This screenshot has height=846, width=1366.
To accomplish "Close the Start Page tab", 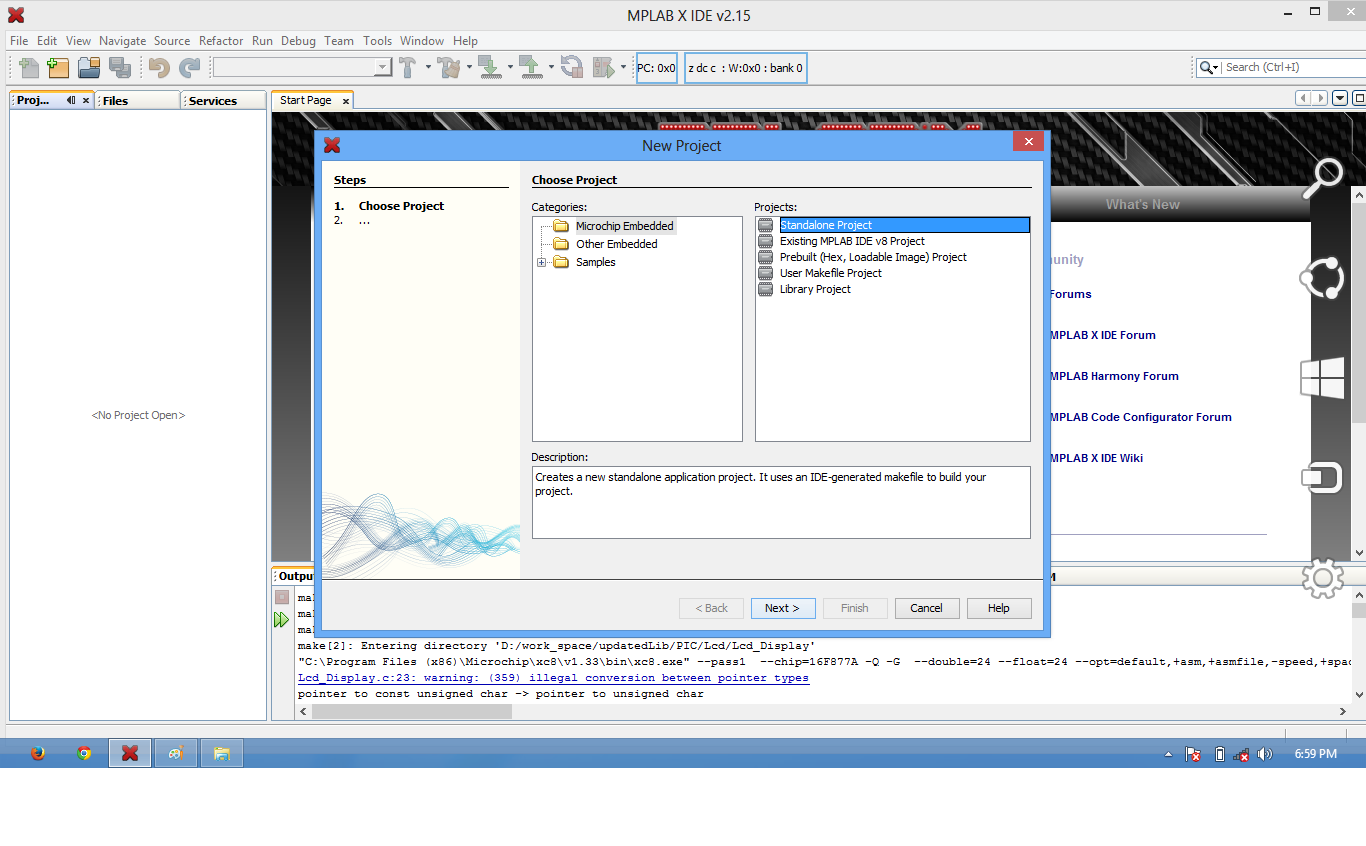I will [x=346, y=101].
